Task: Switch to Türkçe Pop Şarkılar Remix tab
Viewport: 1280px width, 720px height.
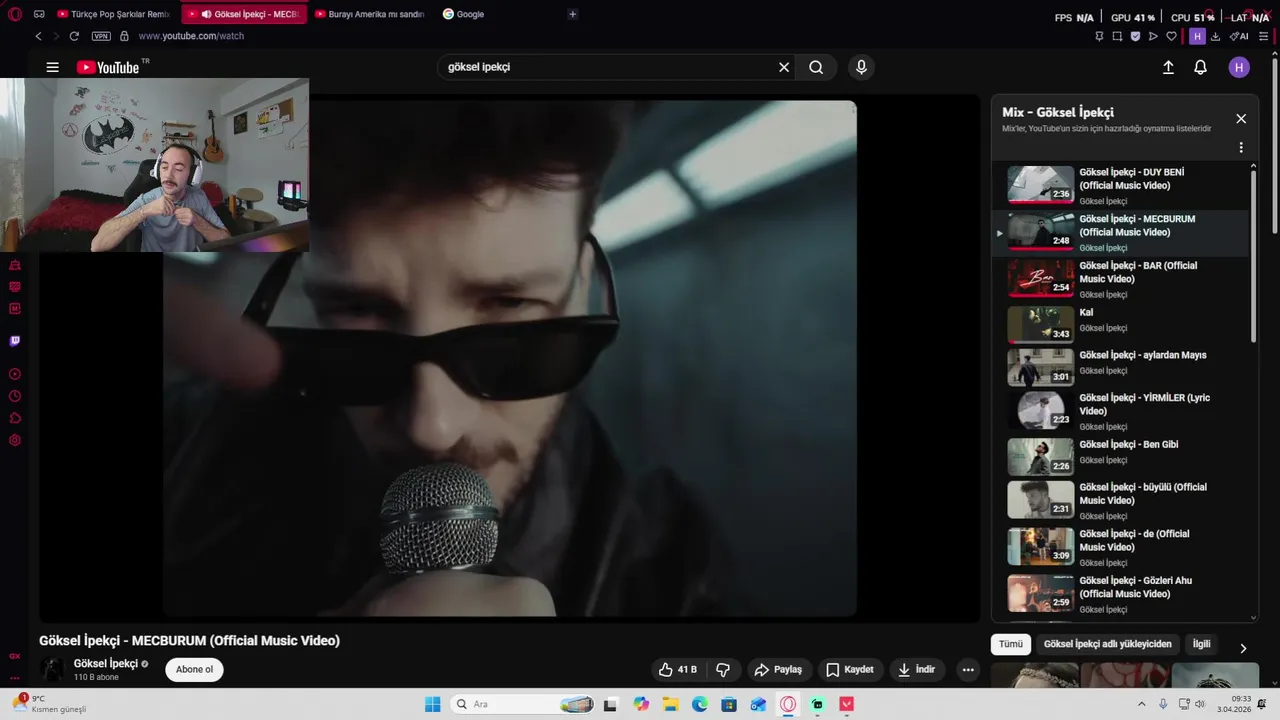Action: click(x=113, y=14)
